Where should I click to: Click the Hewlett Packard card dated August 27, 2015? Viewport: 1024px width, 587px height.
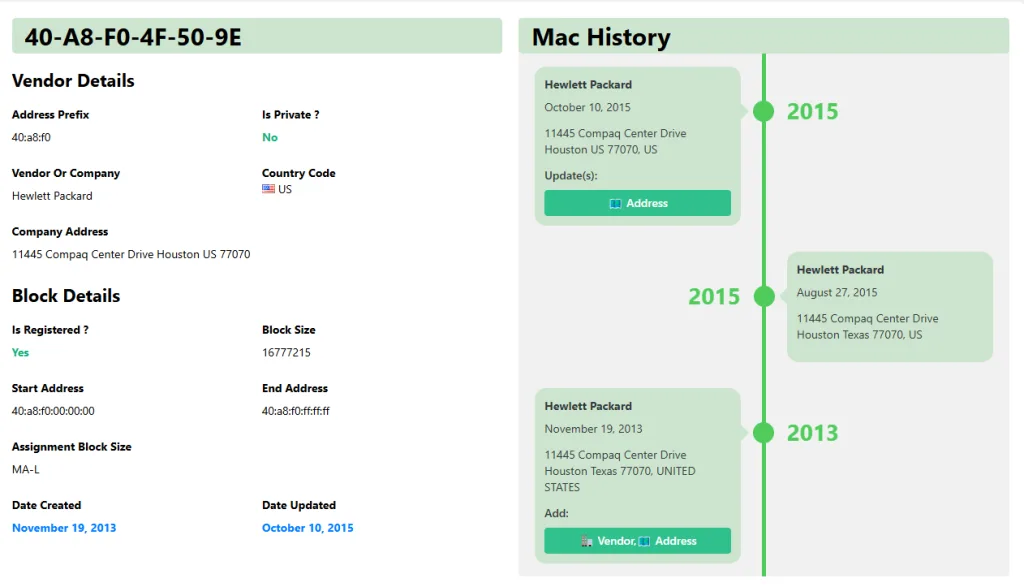[889, 306]
